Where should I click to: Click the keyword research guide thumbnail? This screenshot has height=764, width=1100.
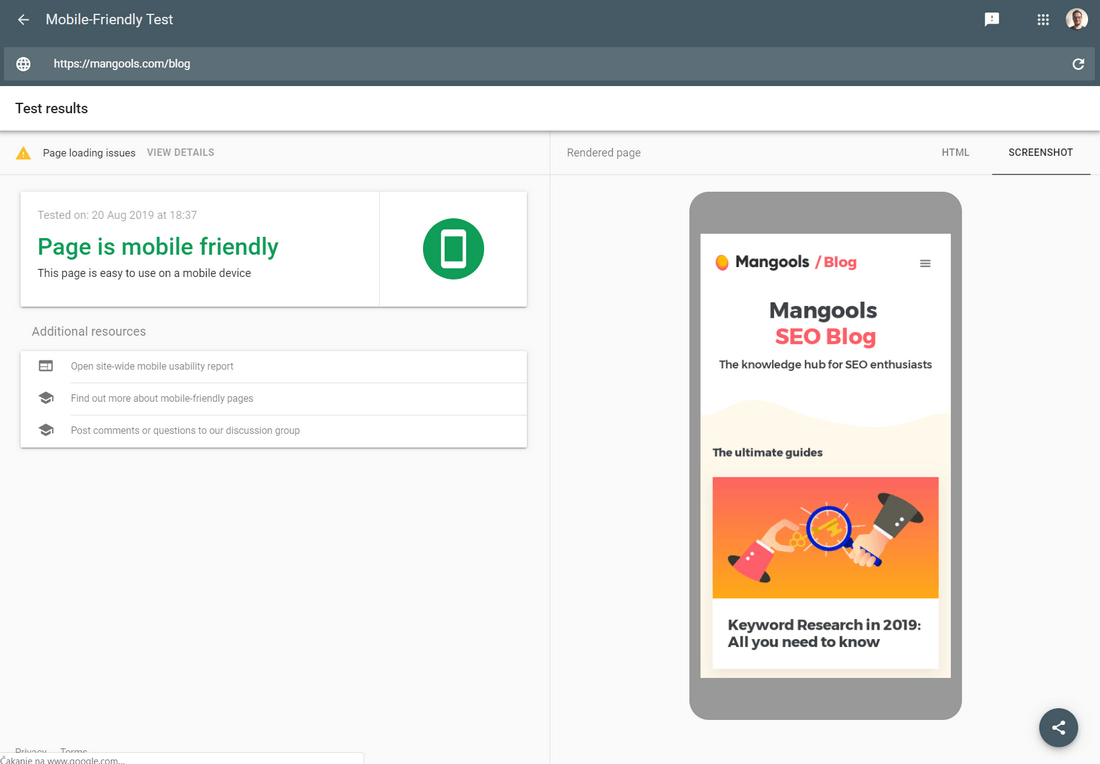tap(825, 537)
